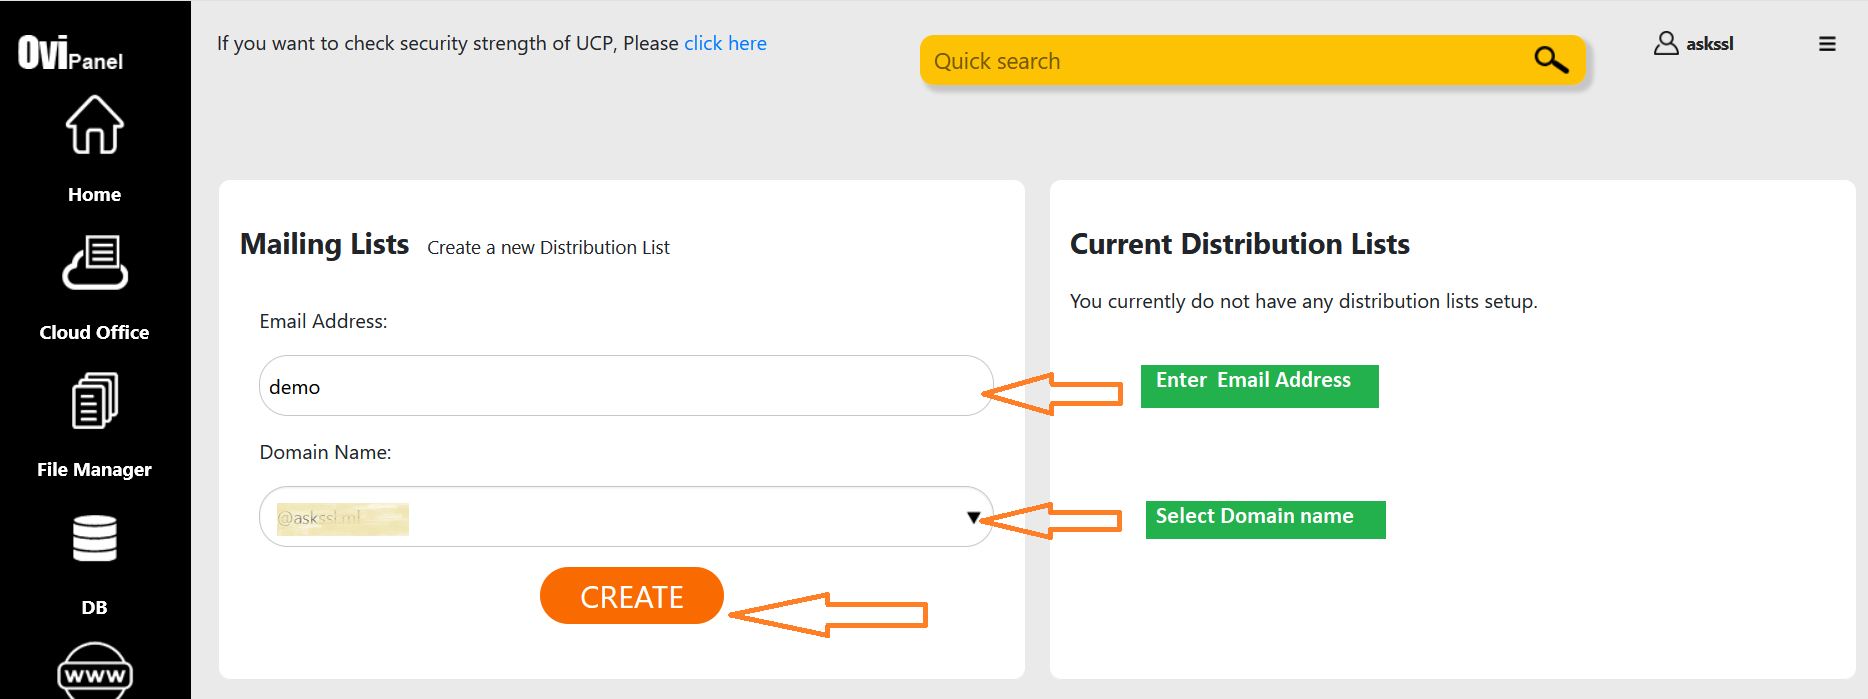Viewport: 1868px width, 699px height.
Task: Click the Email Address input field
Action: [625, 386]
